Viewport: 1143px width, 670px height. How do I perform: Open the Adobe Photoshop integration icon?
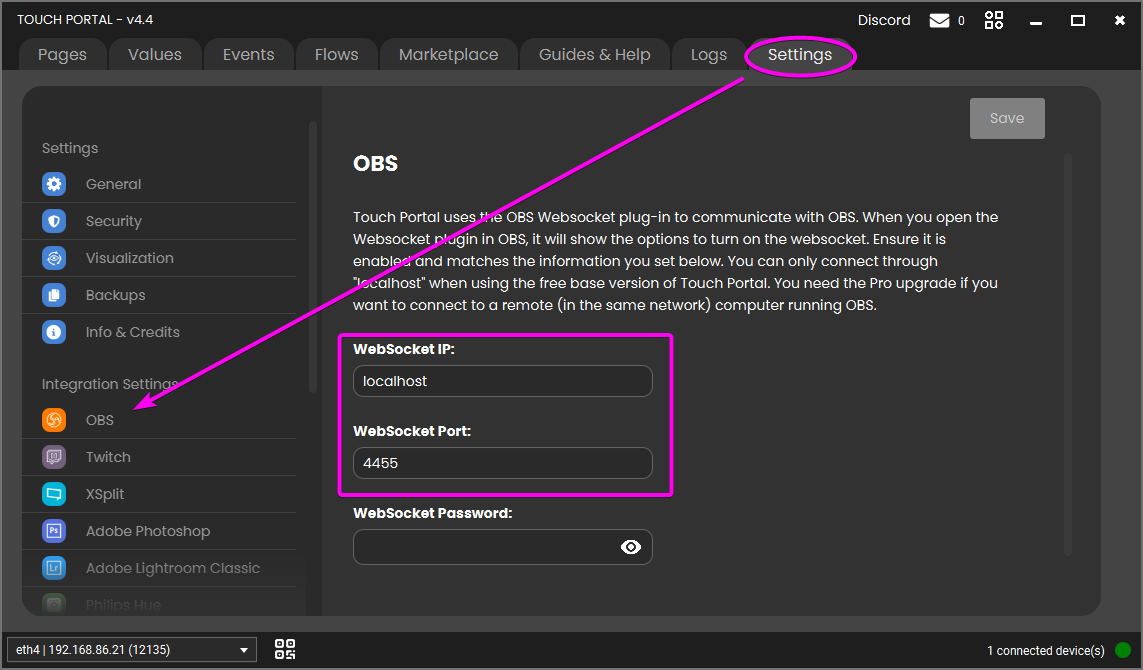[54, 531]
